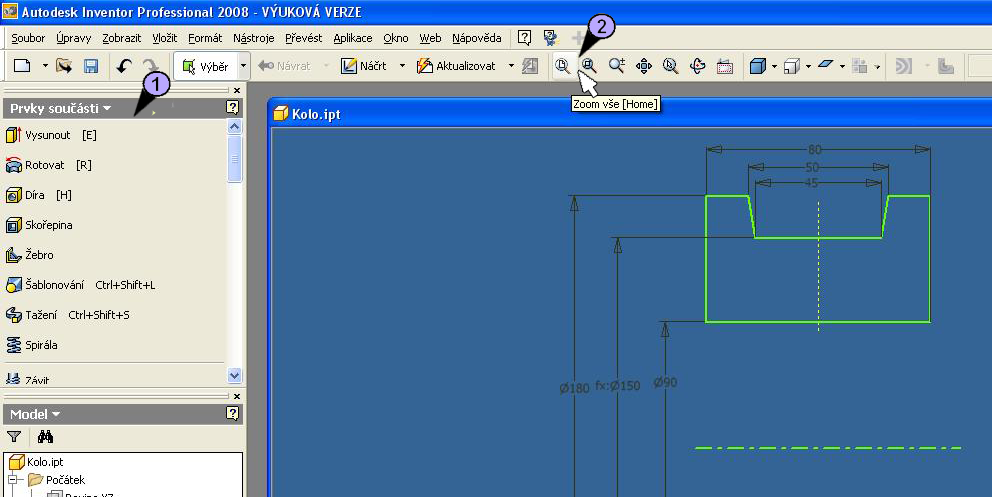Click the Undo arrow icon

tap(124, 66)
